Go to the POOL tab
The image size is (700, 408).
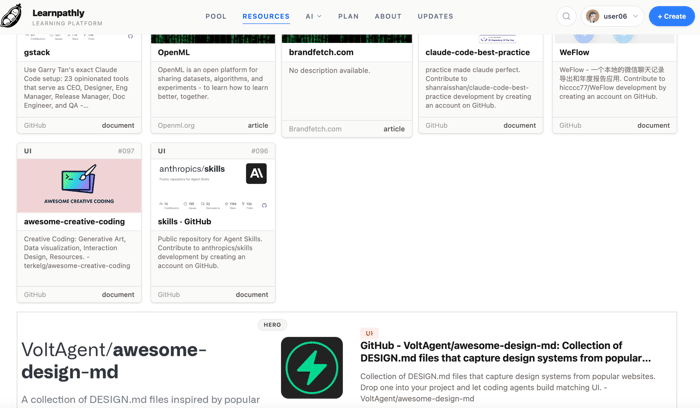pyautogui.click(x=216, y=17)
